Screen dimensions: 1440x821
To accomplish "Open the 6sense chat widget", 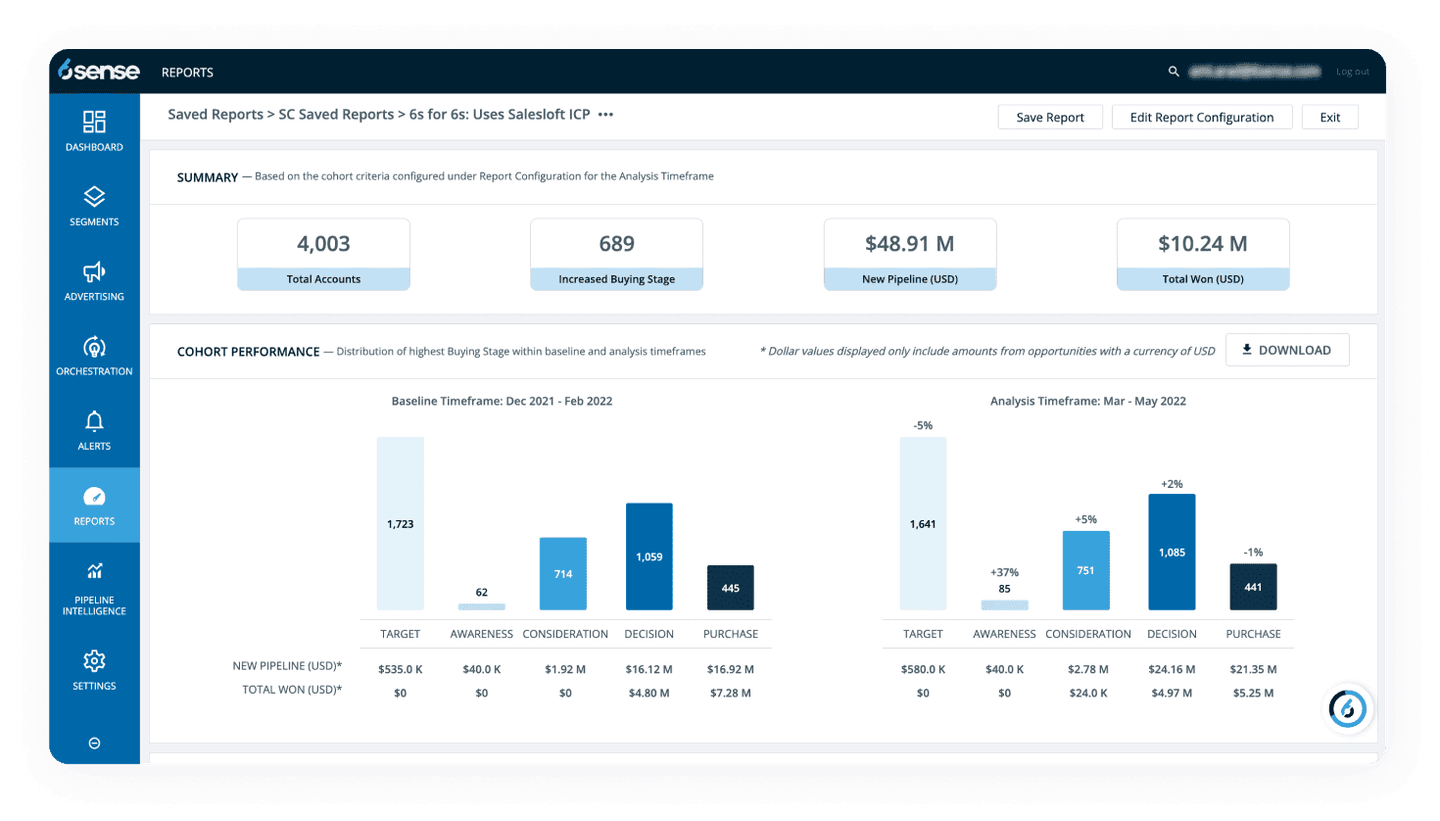I will 1347,708.
